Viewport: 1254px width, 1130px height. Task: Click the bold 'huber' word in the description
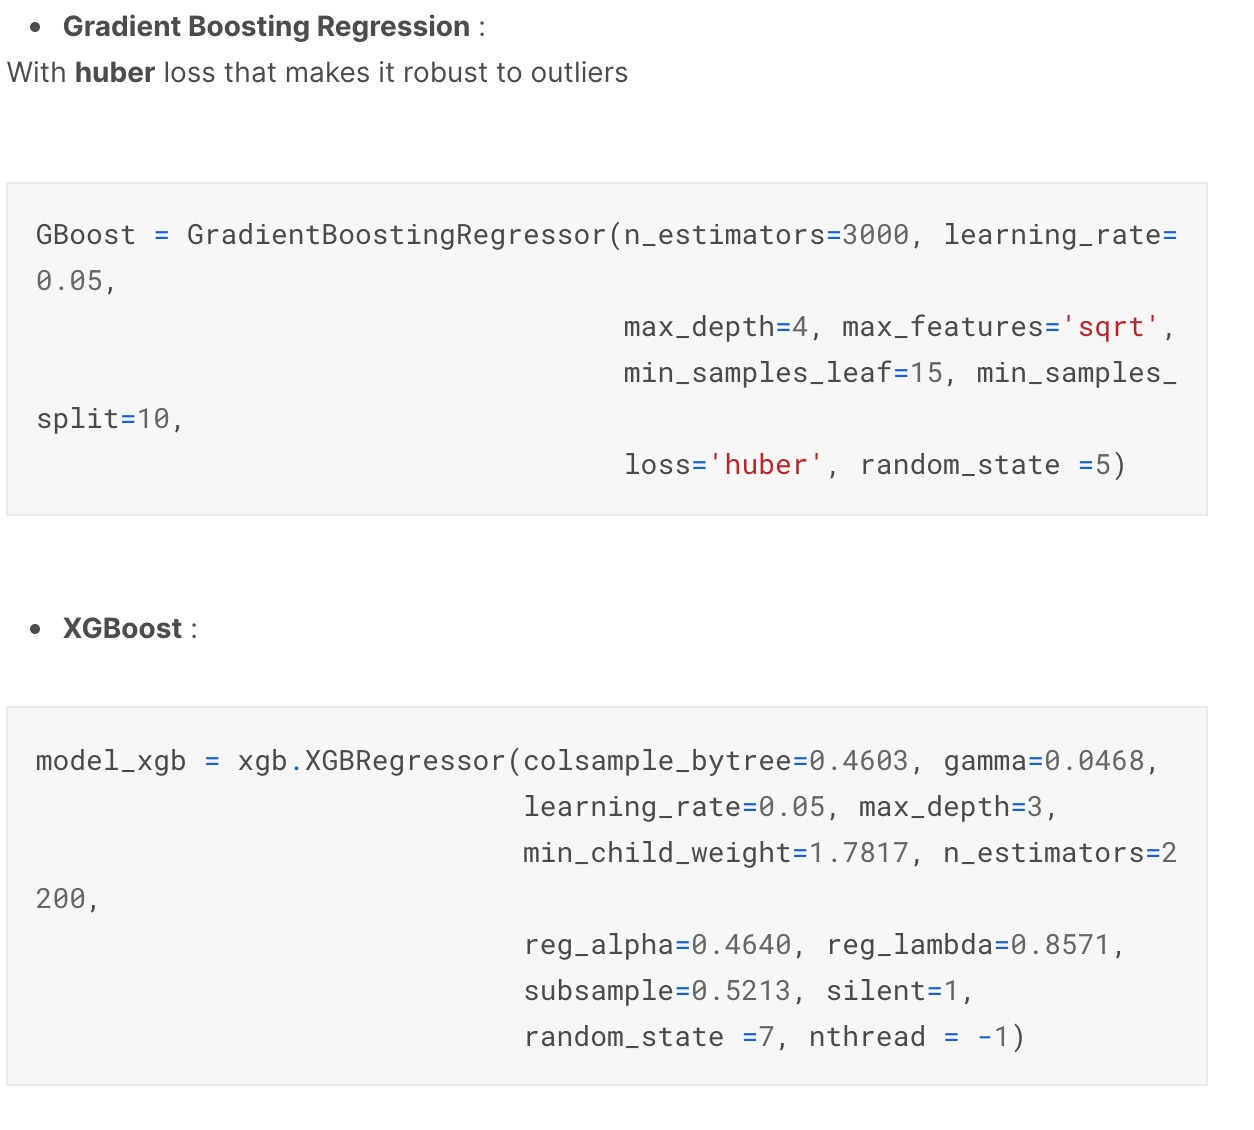point(115,72)
